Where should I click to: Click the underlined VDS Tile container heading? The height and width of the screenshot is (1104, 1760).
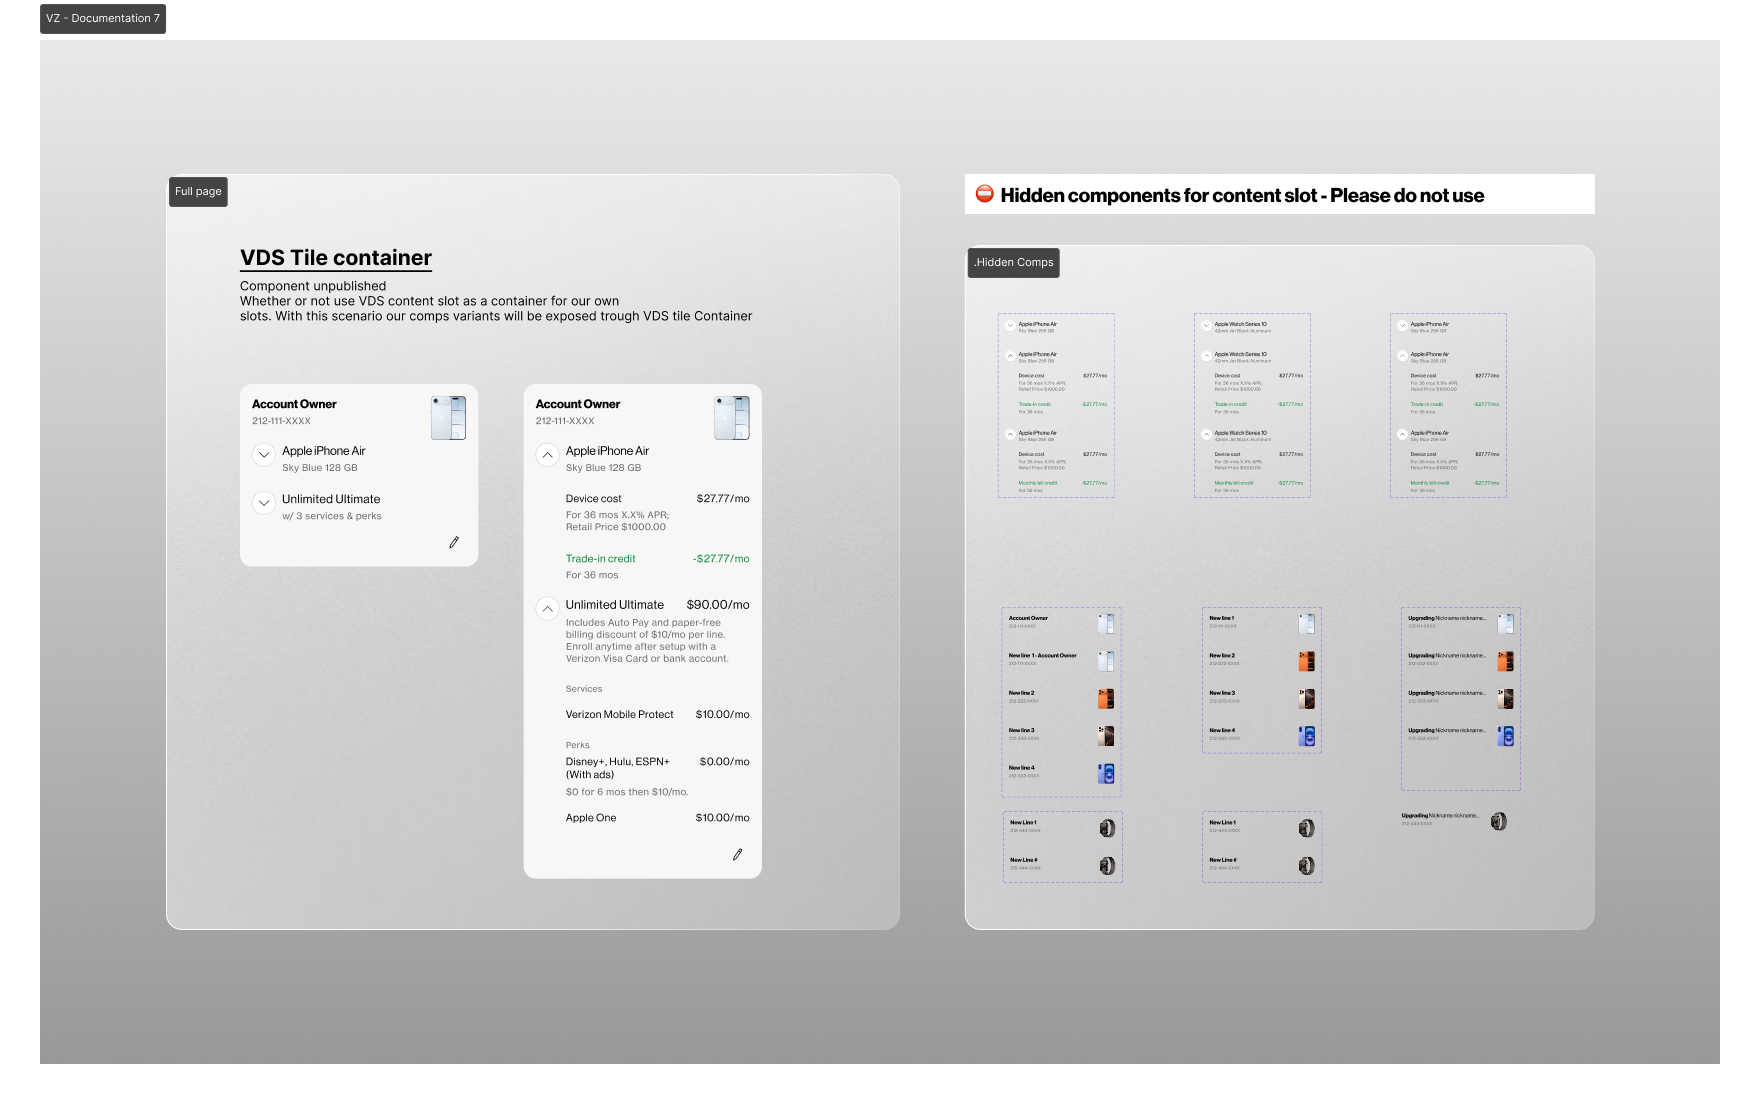[x=335, y=257]
